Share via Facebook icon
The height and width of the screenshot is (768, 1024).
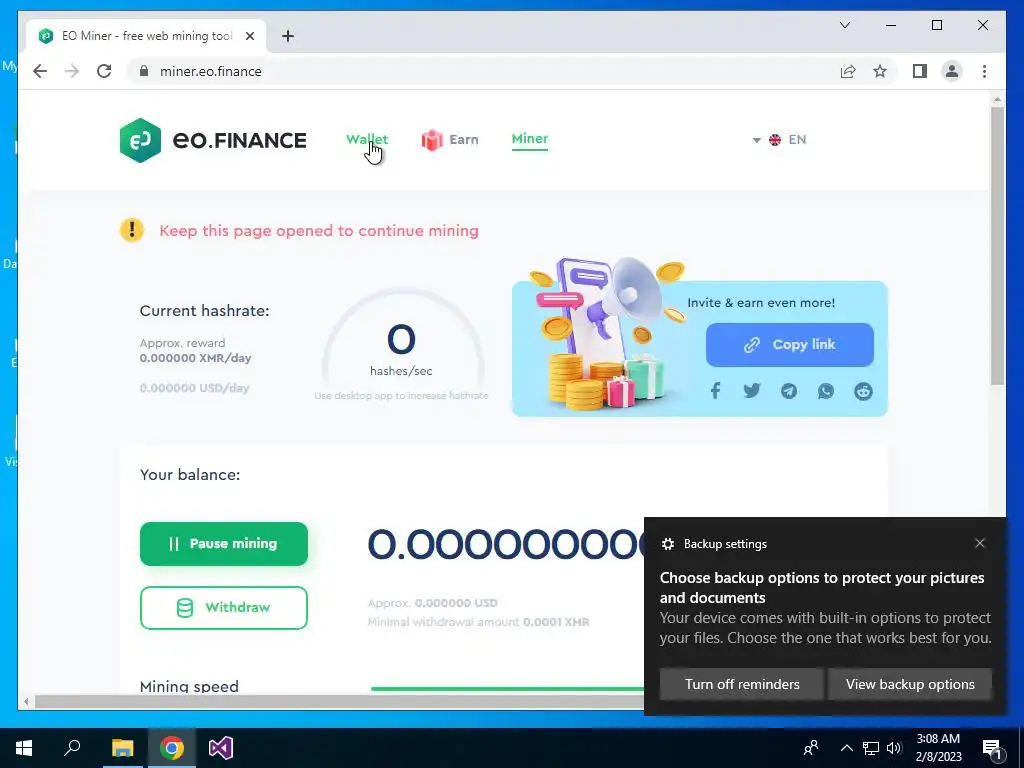click(716, 391)
